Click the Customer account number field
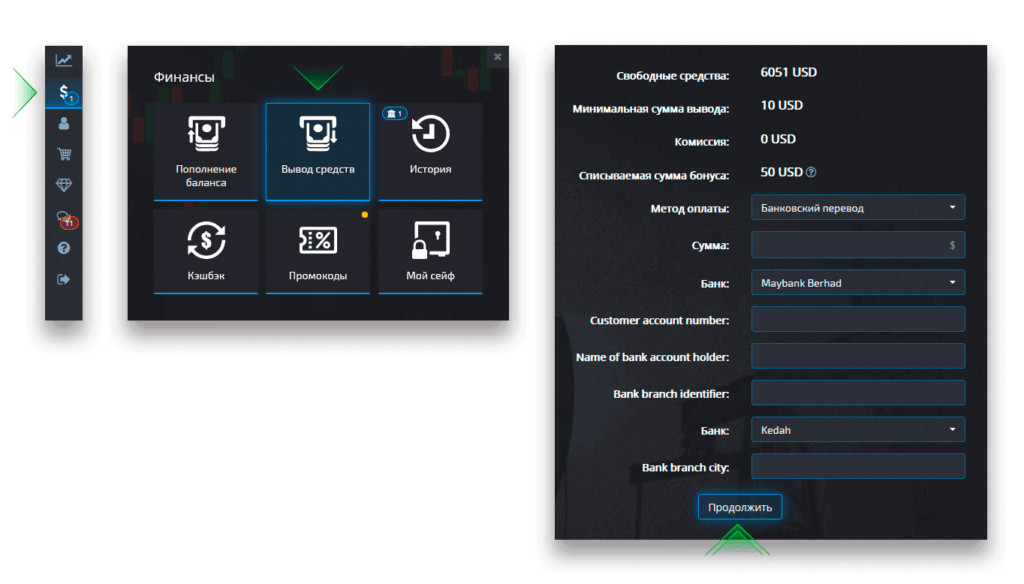Image resolution: width=1024 pixels, height=584 pixels. pos(857,320)
